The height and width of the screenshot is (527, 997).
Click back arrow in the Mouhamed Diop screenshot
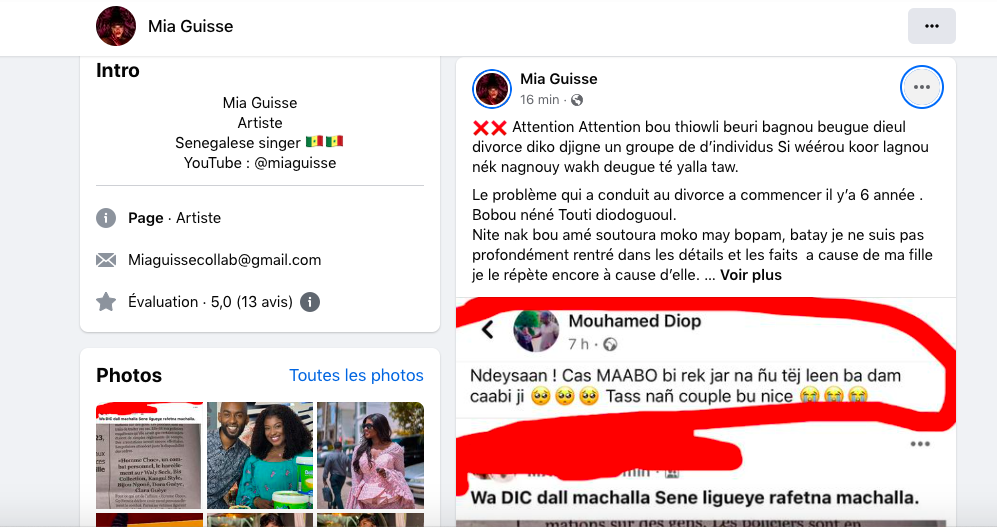point(488,330)
